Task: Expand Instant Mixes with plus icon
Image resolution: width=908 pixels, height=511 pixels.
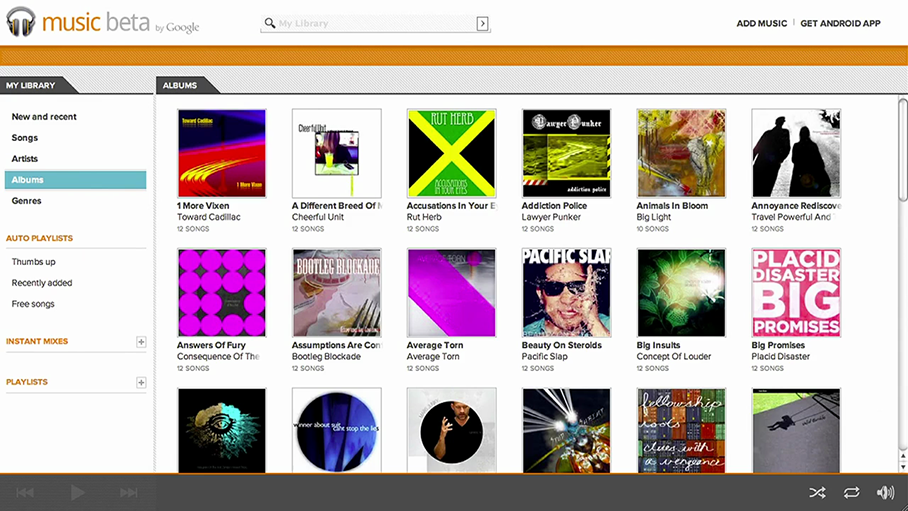Action: tap(141, 342)
